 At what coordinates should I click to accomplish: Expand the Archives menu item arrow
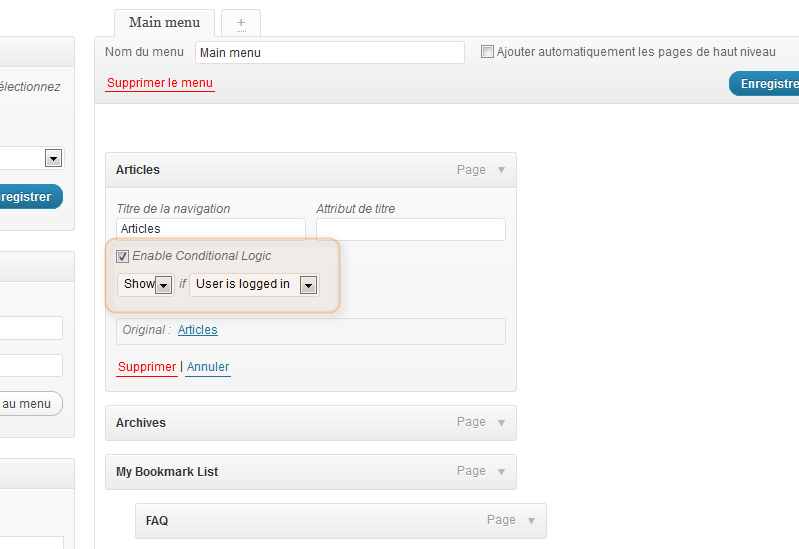coord(501,423)
